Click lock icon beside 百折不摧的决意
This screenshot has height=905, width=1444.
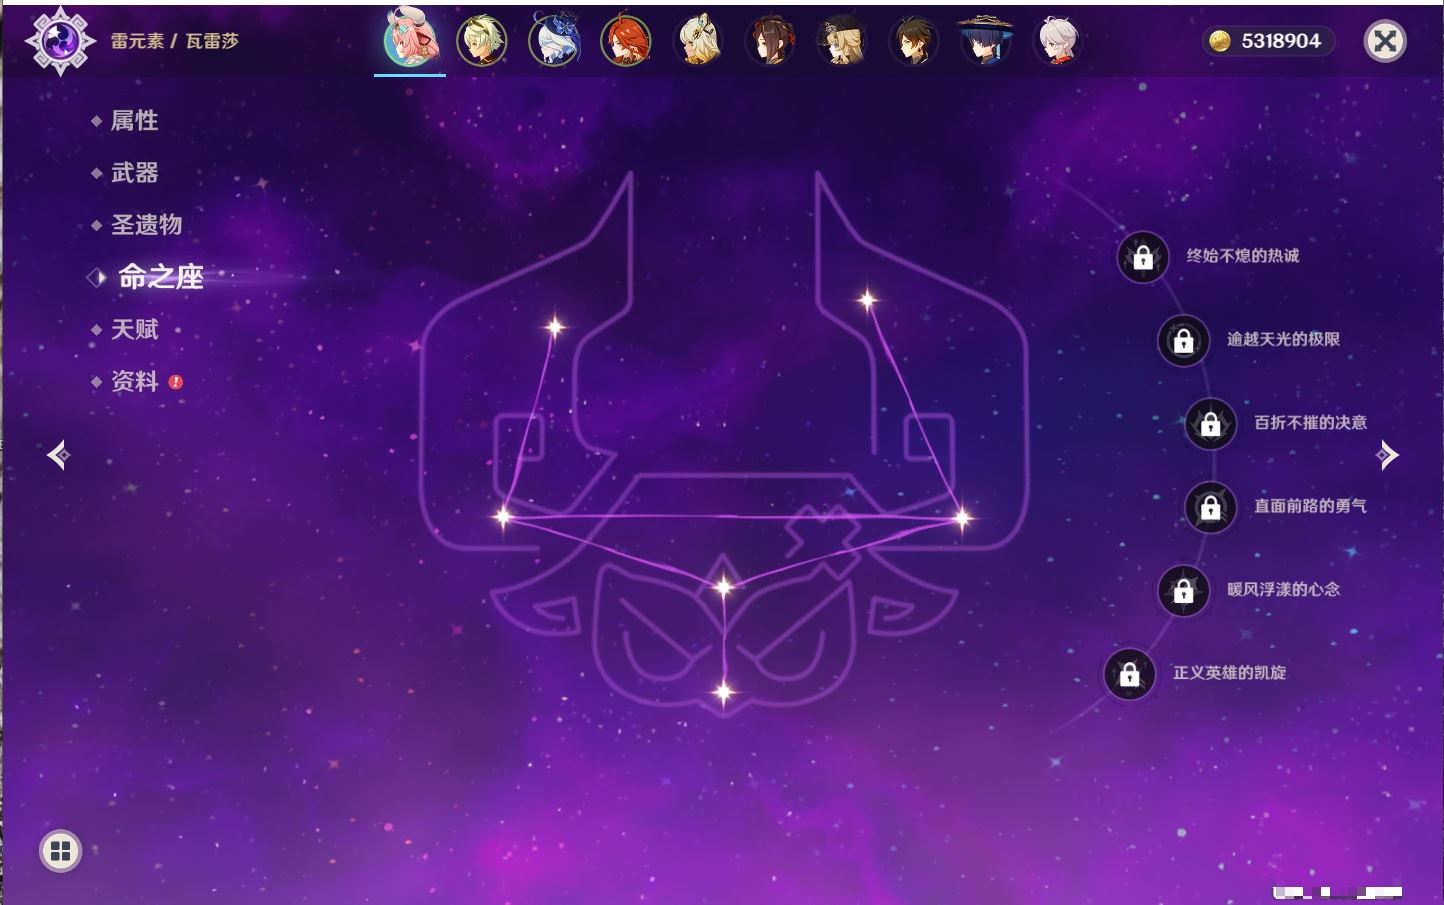coord(1210,424)
